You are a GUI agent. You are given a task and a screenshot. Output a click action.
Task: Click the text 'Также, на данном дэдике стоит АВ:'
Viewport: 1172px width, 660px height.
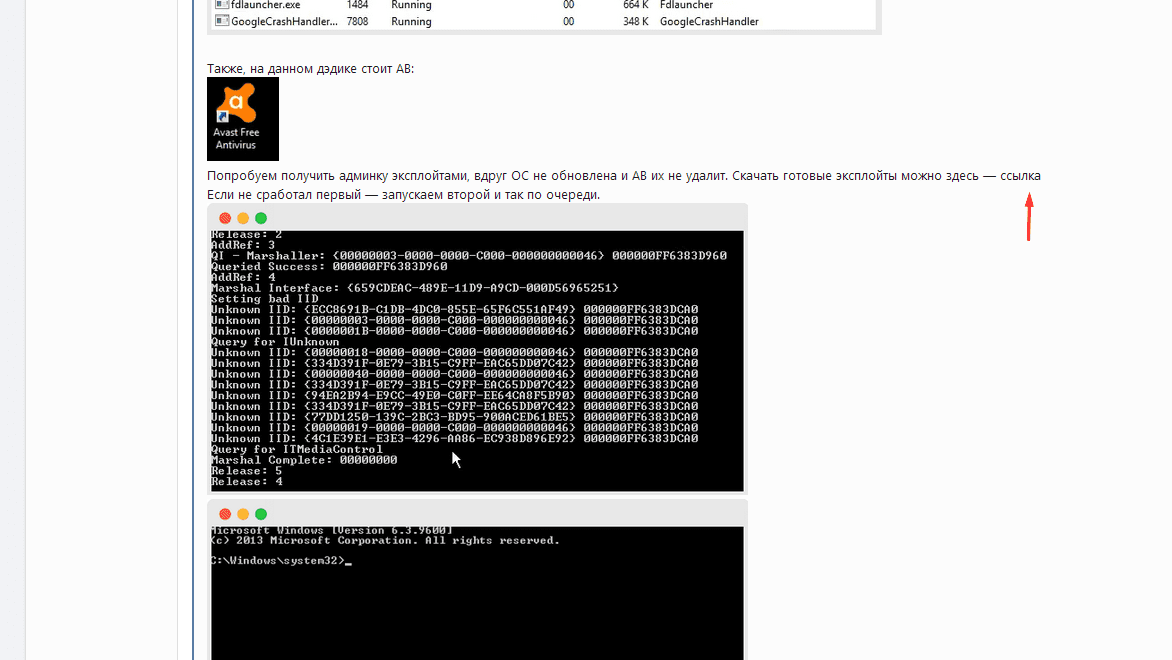pos(310,69)
